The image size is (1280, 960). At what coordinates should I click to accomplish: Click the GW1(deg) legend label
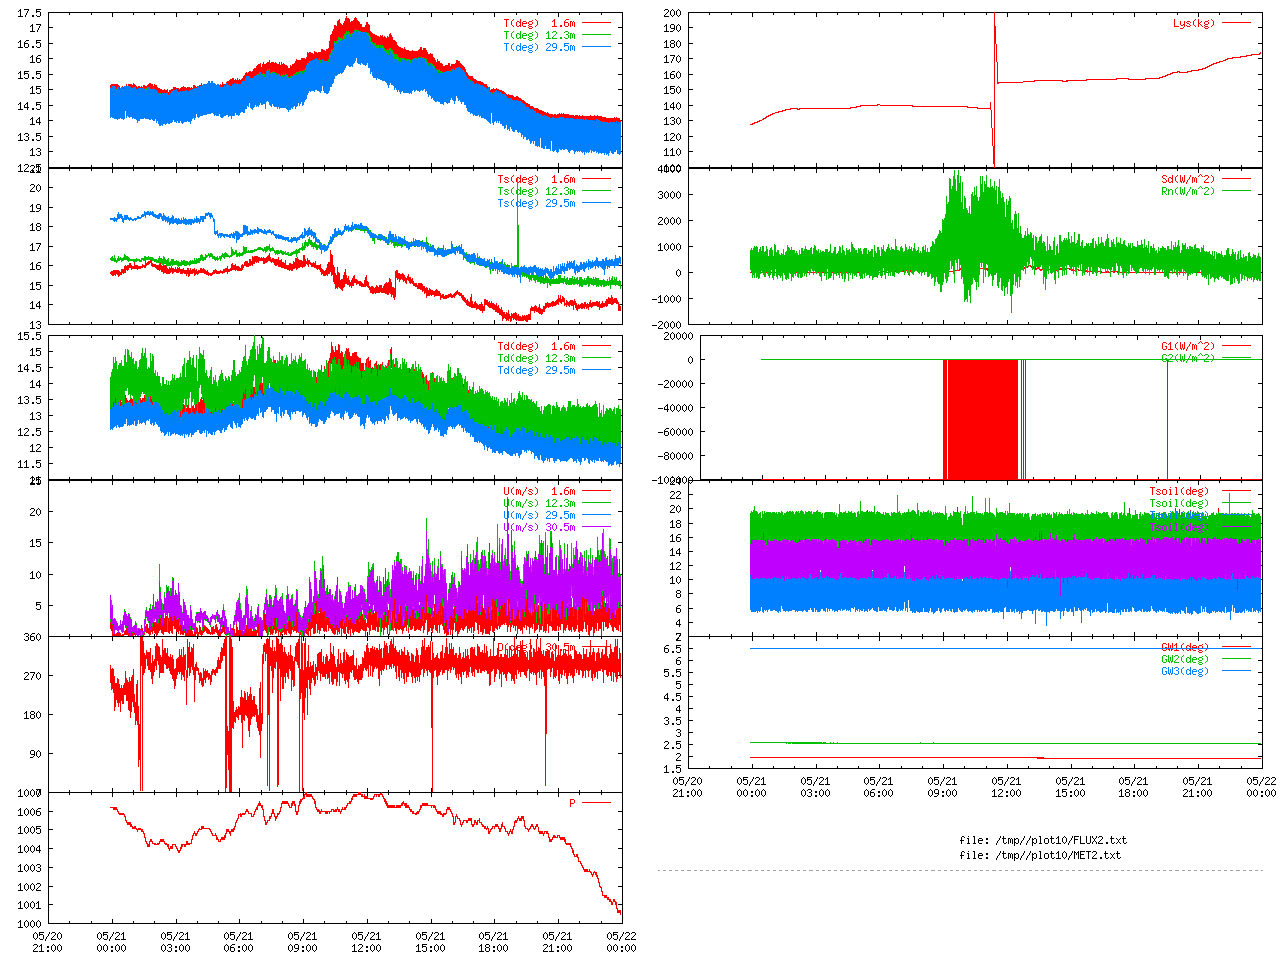point(1184,647)
